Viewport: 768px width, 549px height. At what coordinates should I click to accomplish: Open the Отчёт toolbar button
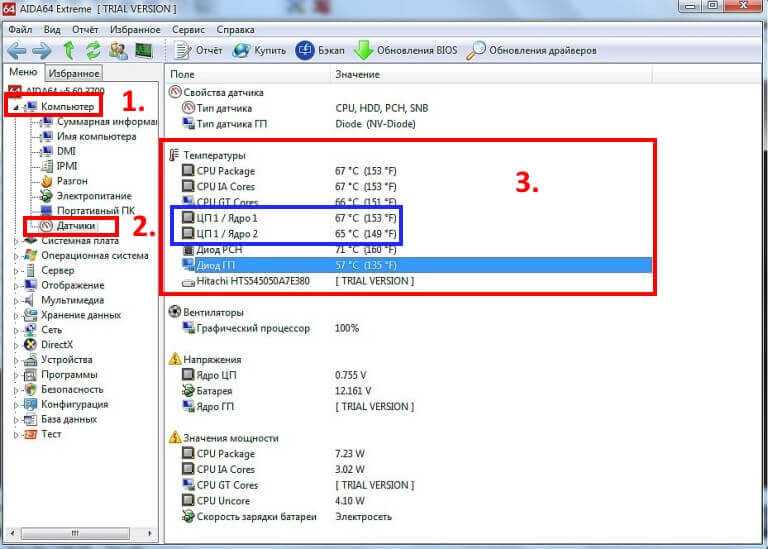point(198,50)
